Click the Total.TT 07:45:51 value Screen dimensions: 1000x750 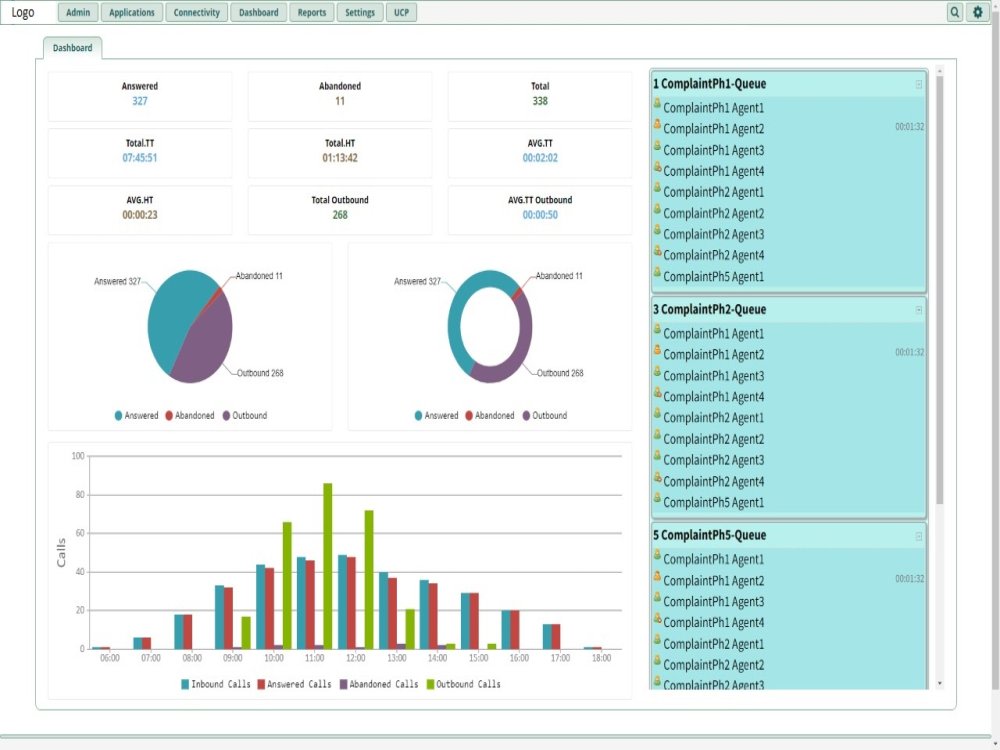(x=140, y=158)
